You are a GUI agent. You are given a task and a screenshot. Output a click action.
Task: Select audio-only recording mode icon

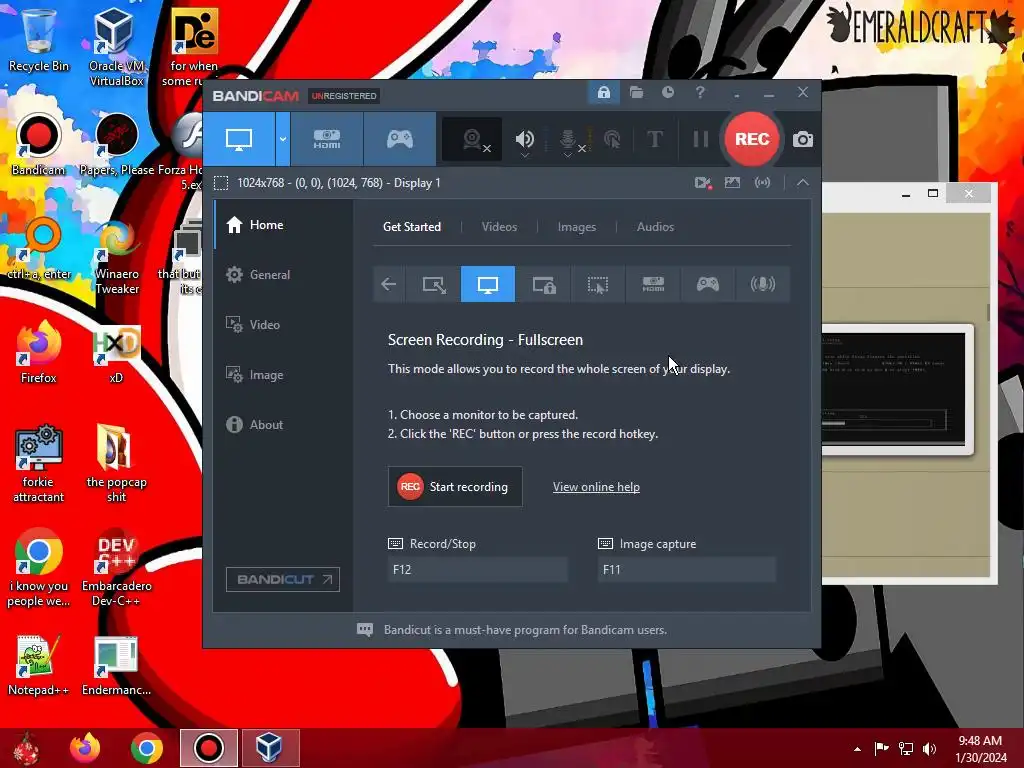[x=762, y=284]
